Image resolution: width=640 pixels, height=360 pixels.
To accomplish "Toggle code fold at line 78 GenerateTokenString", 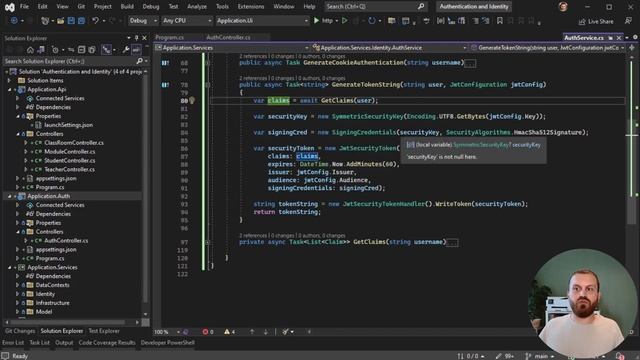I will pos(207,85).
